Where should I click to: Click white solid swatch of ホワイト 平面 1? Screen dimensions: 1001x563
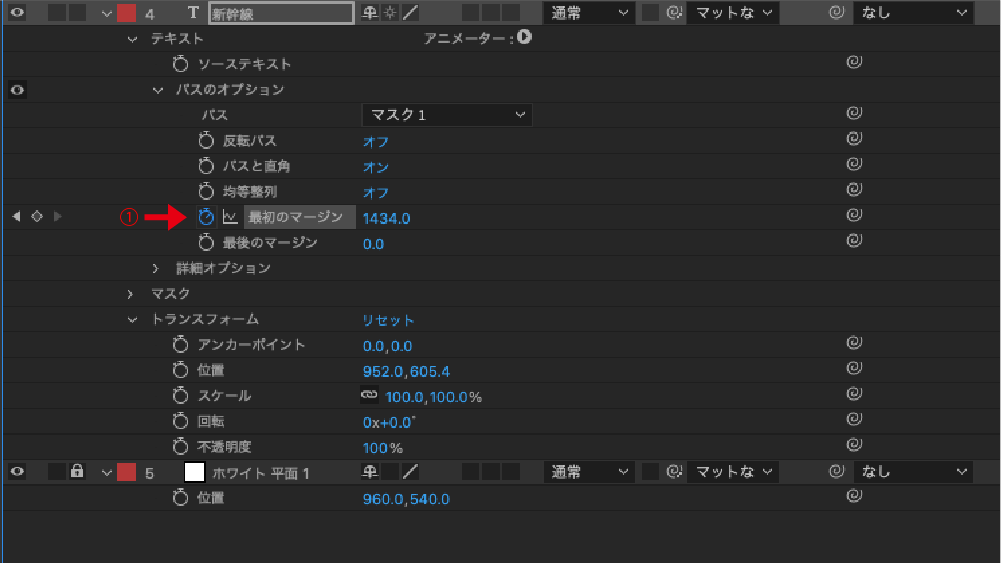tap(194, 472)
